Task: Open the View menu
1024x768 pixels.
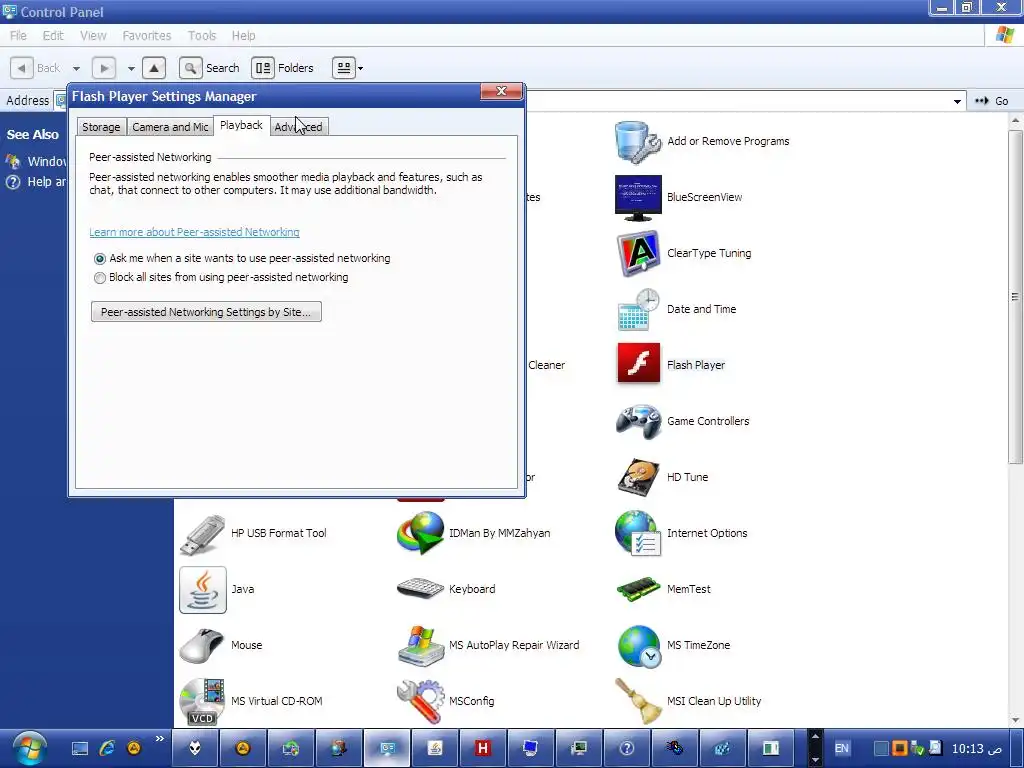Action: pos(93,36)
